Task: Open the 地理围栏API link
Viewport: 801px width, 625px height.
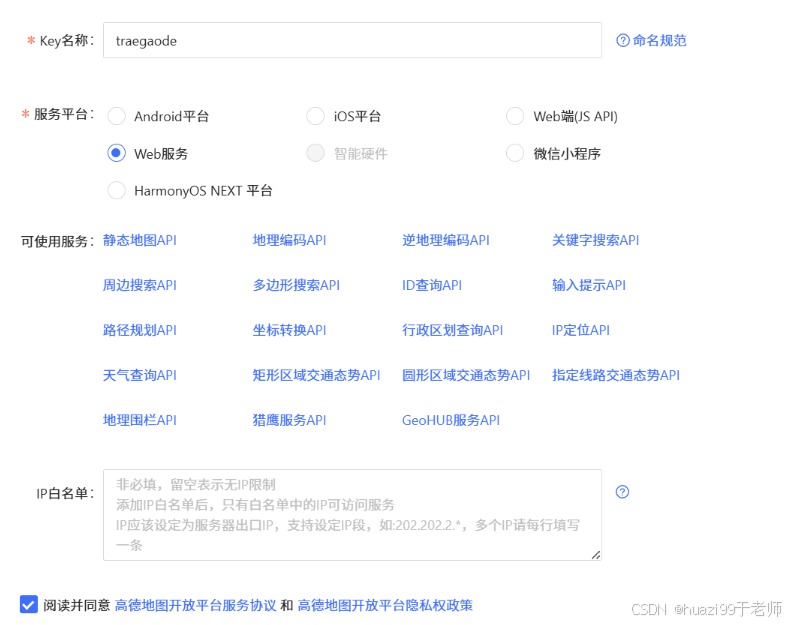Action: (x=139, y=420)
